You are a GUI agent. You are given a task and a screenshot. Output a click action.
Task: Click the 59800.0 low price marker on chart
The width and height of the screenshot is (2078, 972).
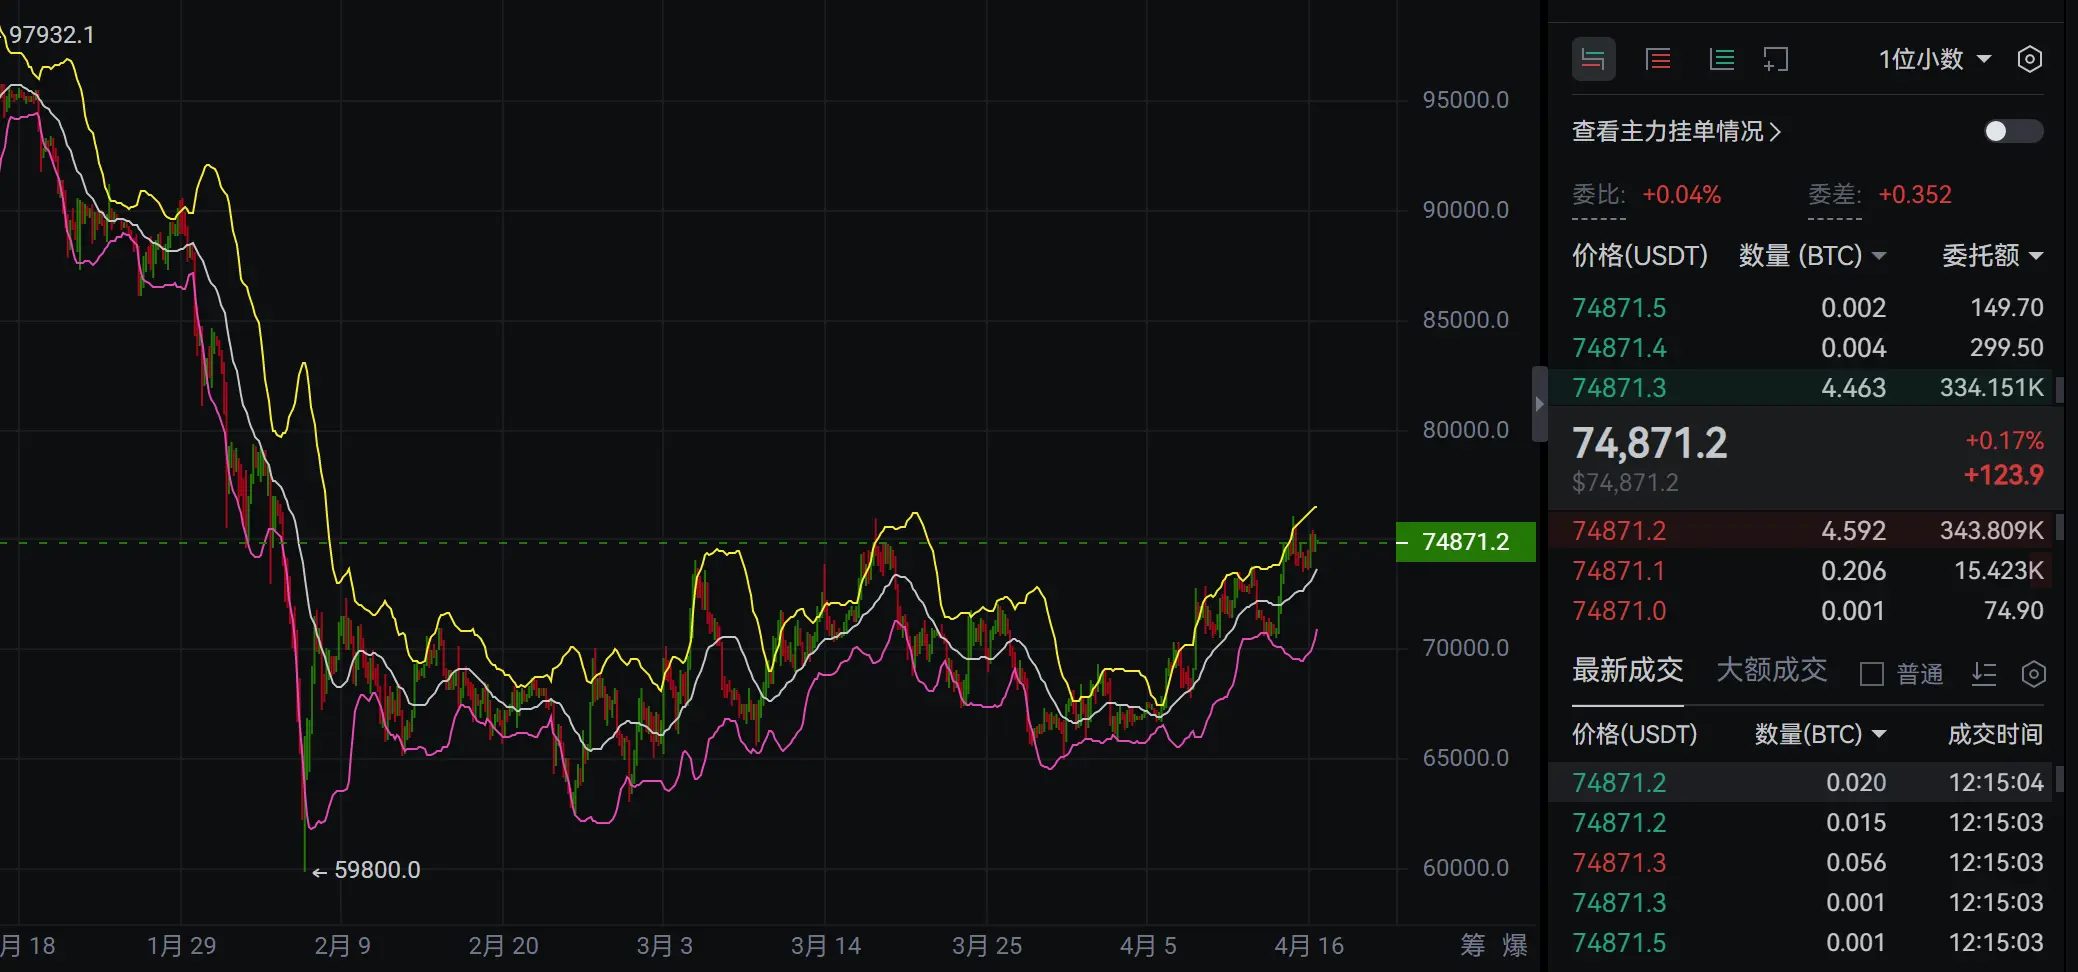377,870
